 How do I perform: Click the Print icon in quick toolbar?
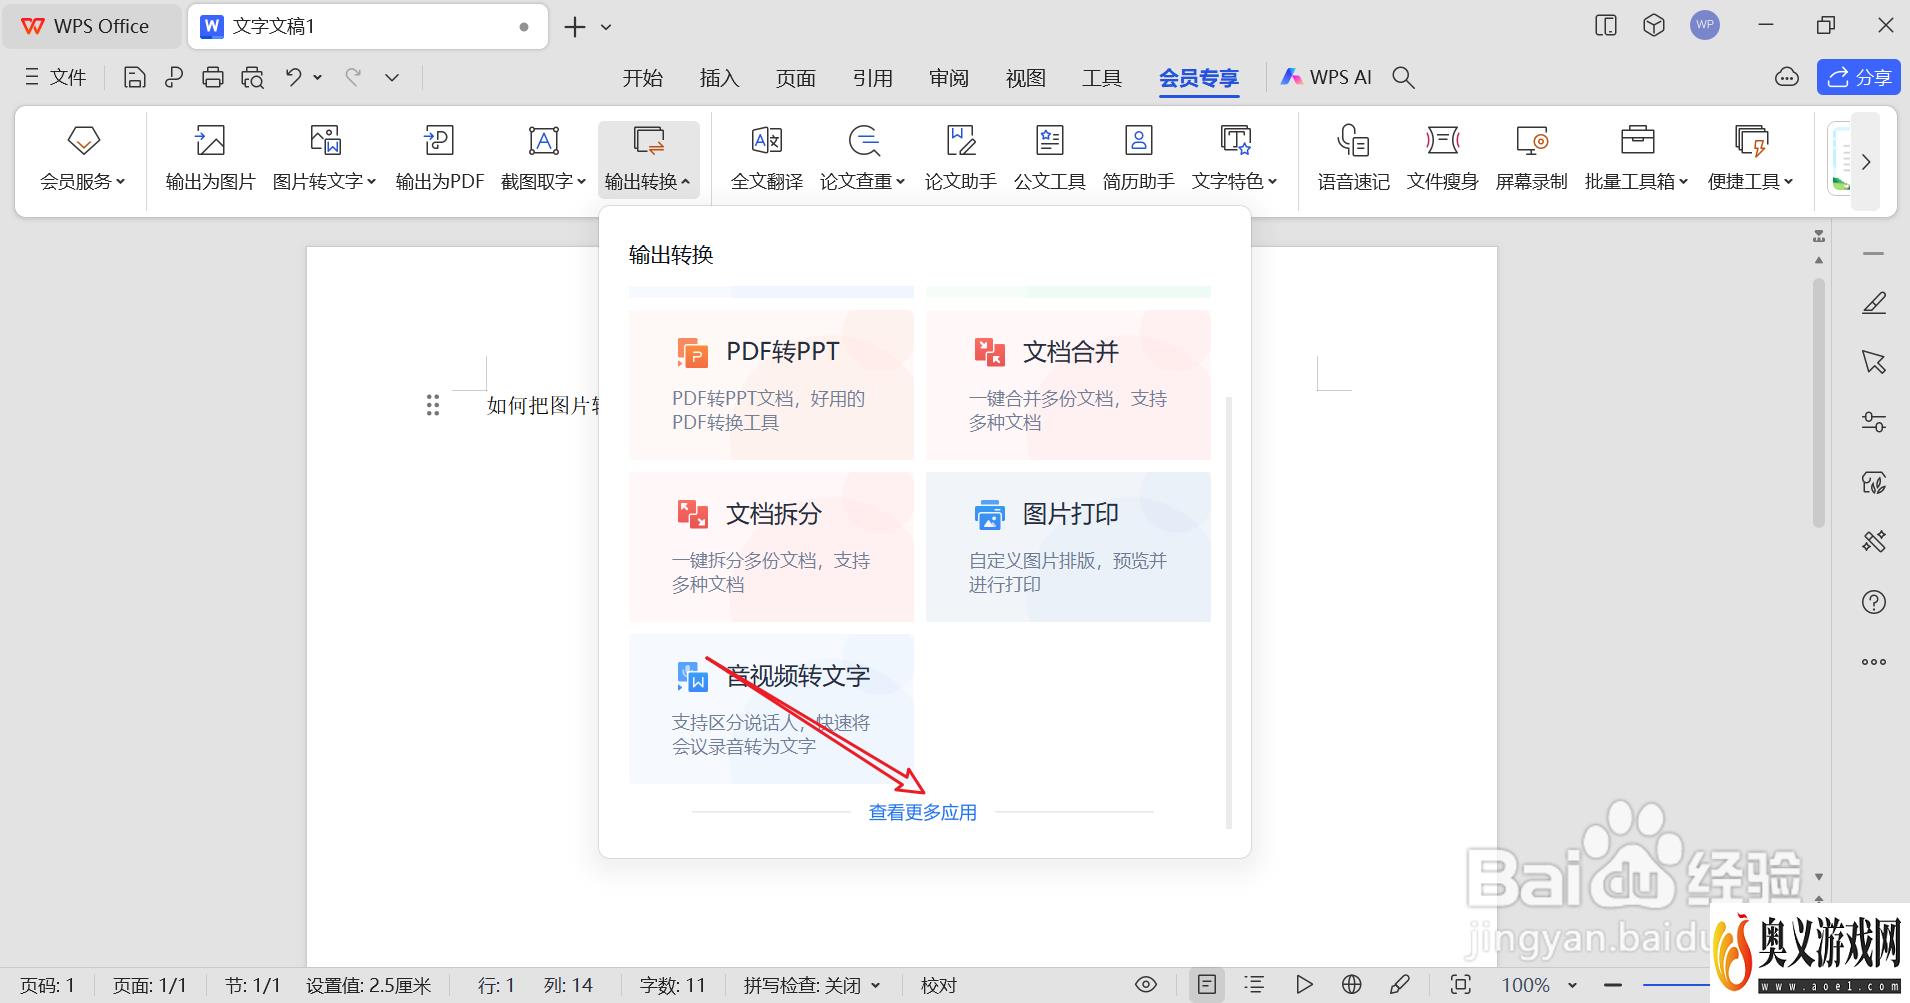point(212,77)
